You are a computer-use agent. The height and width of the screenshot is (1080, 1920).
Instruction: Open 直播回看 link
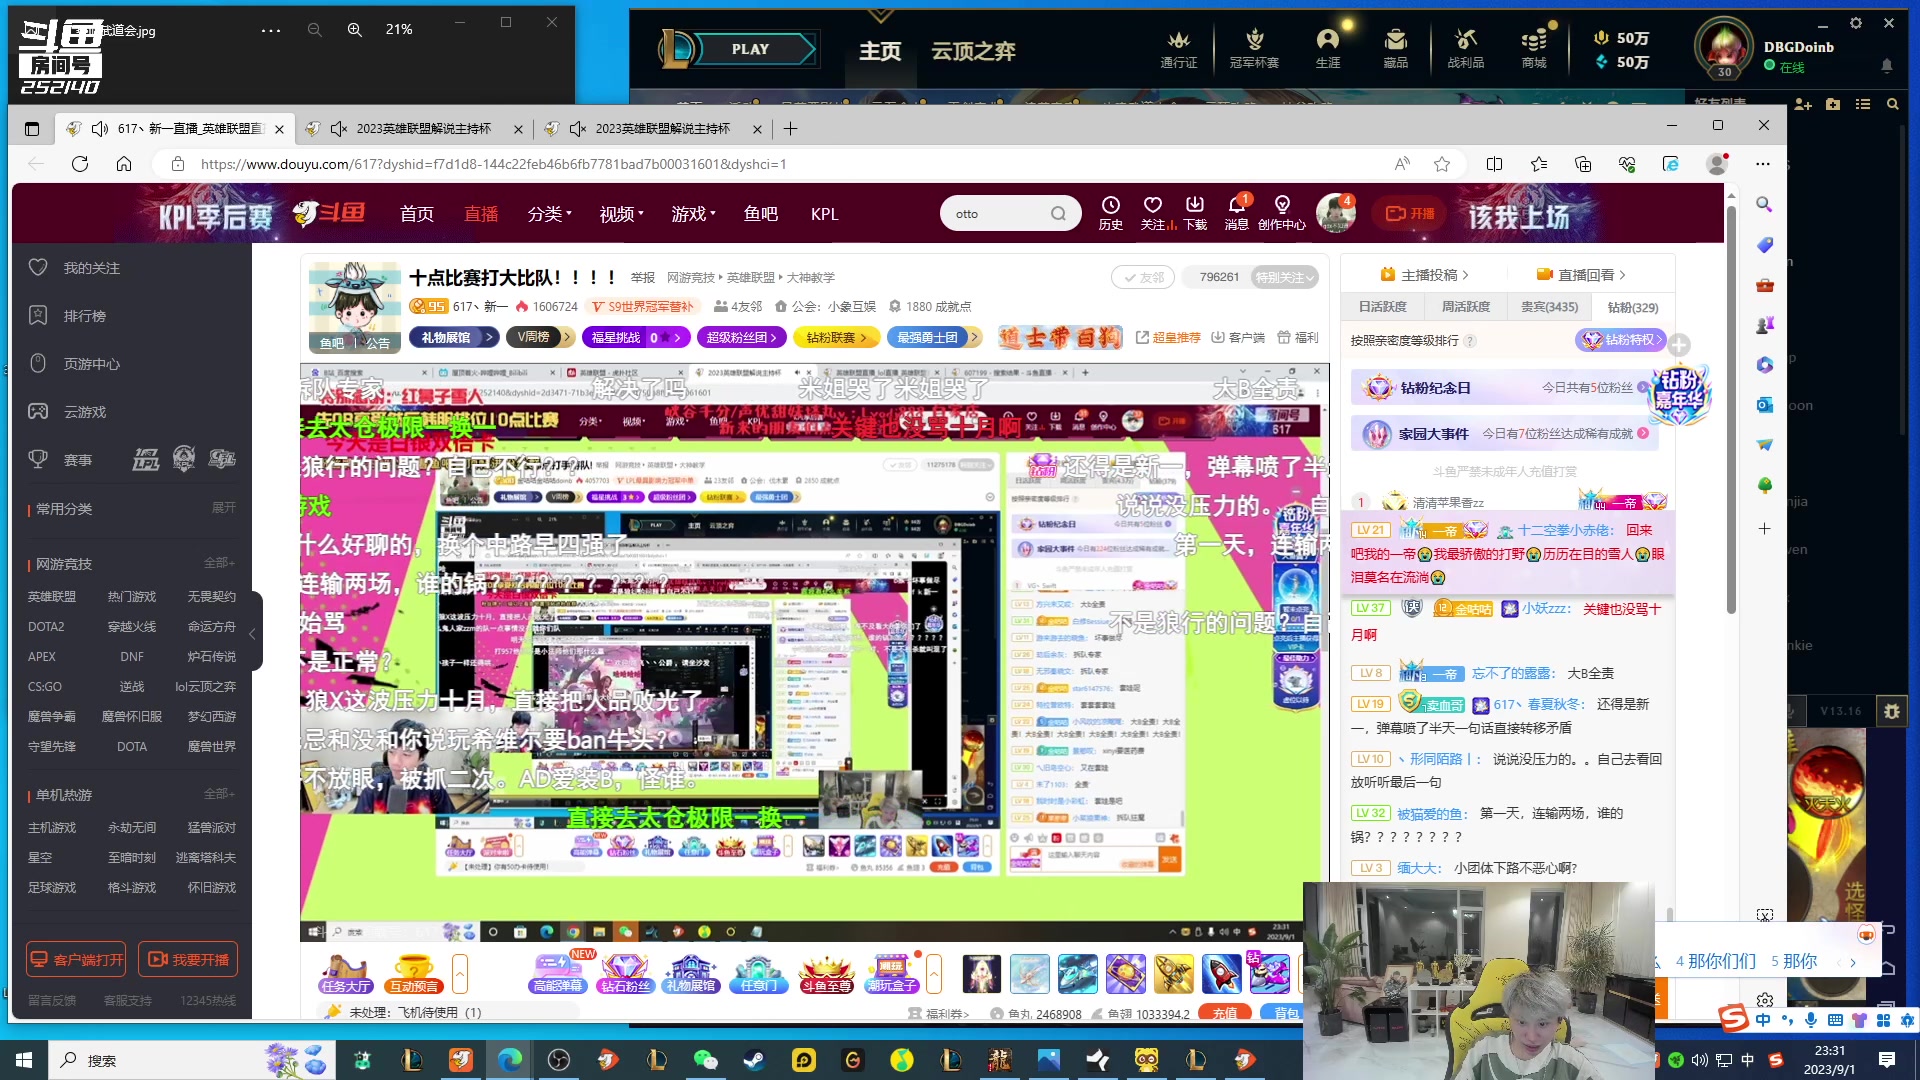click(1582, 275)
